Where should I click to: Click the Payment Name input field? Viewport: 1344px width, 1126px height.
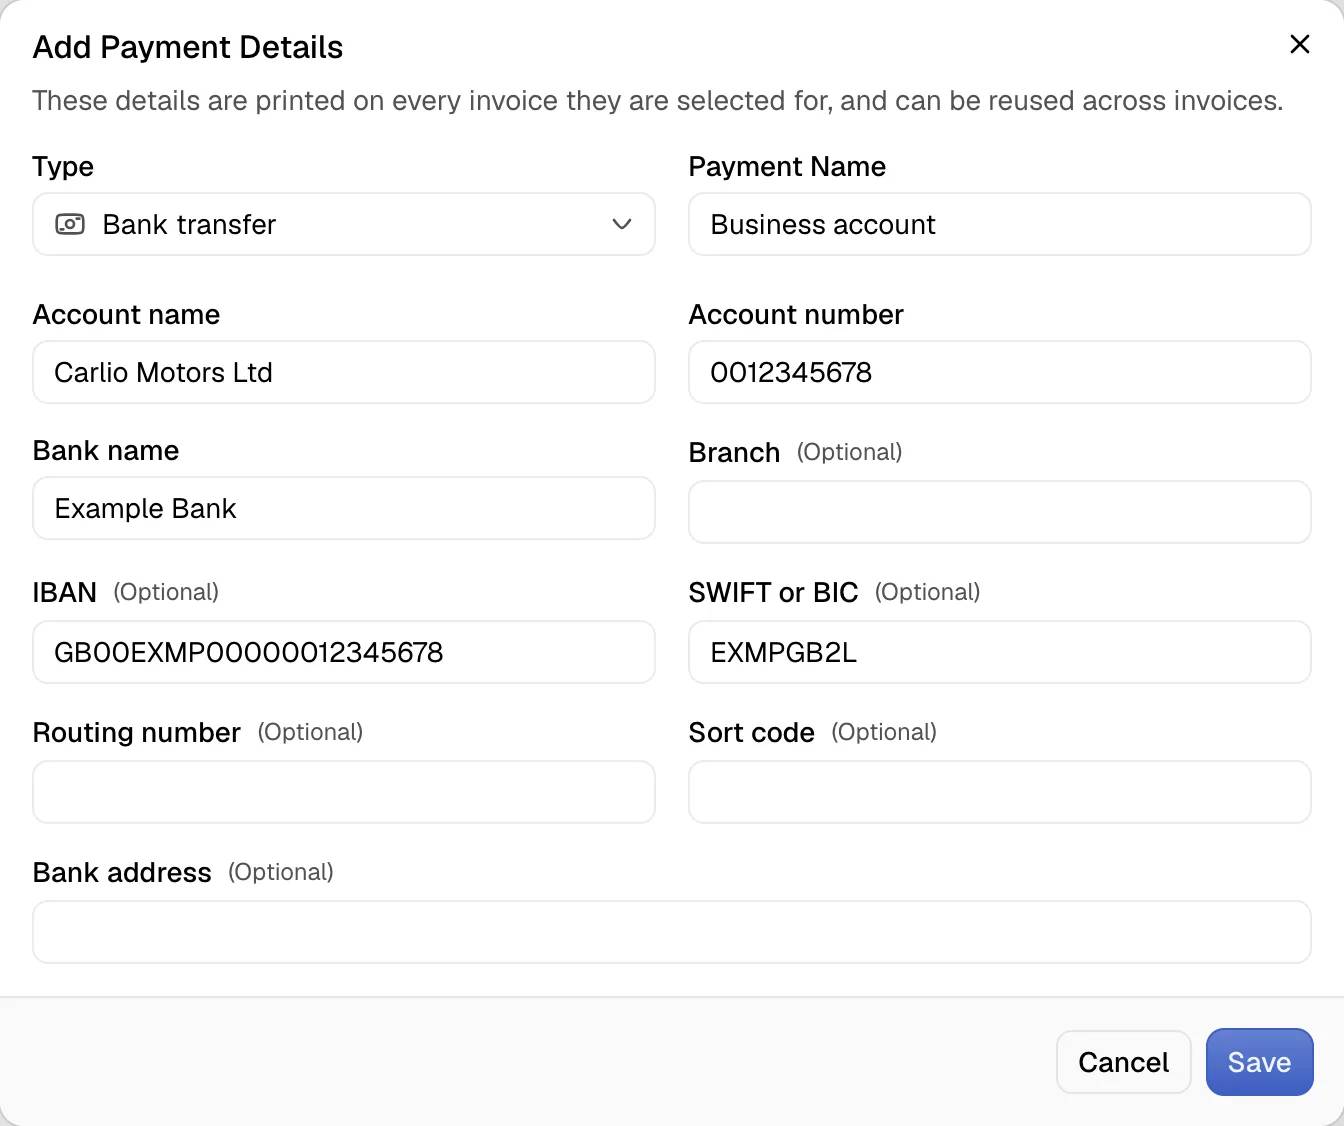click(999, 224)
